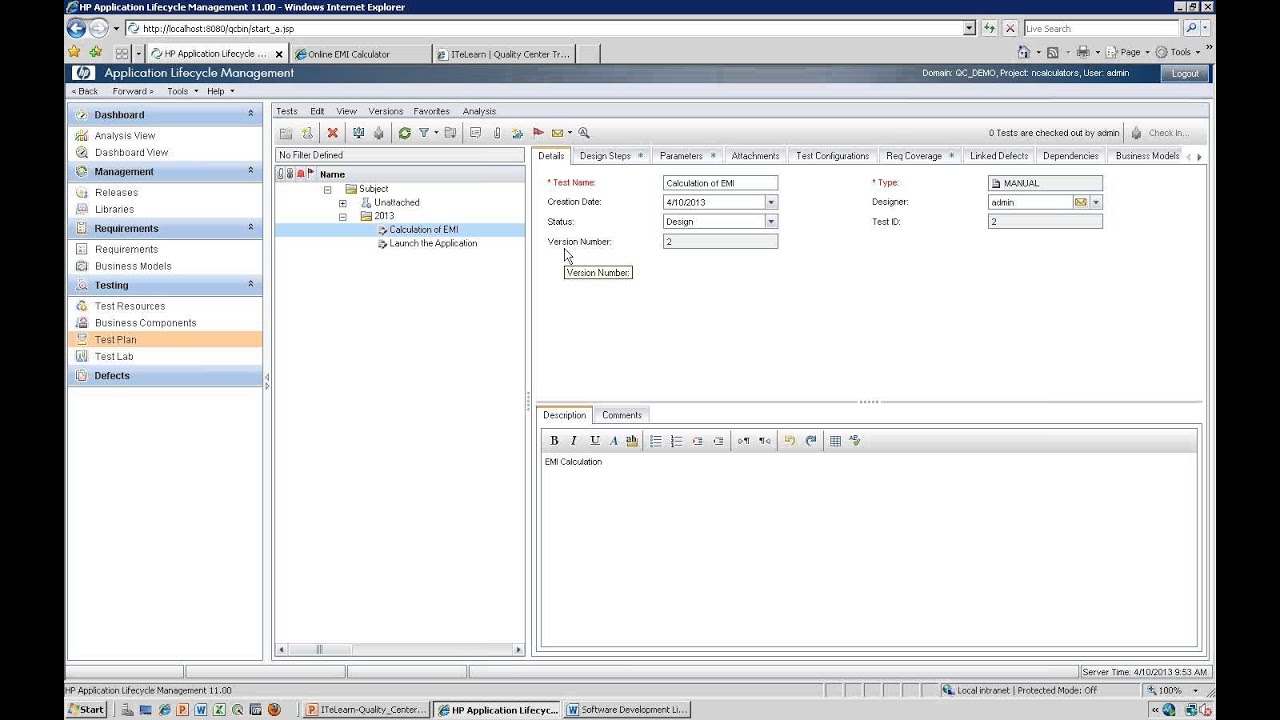Switch to the Attachments tab
Viewport: 1280px width, 720px height.
pos(755,156)
